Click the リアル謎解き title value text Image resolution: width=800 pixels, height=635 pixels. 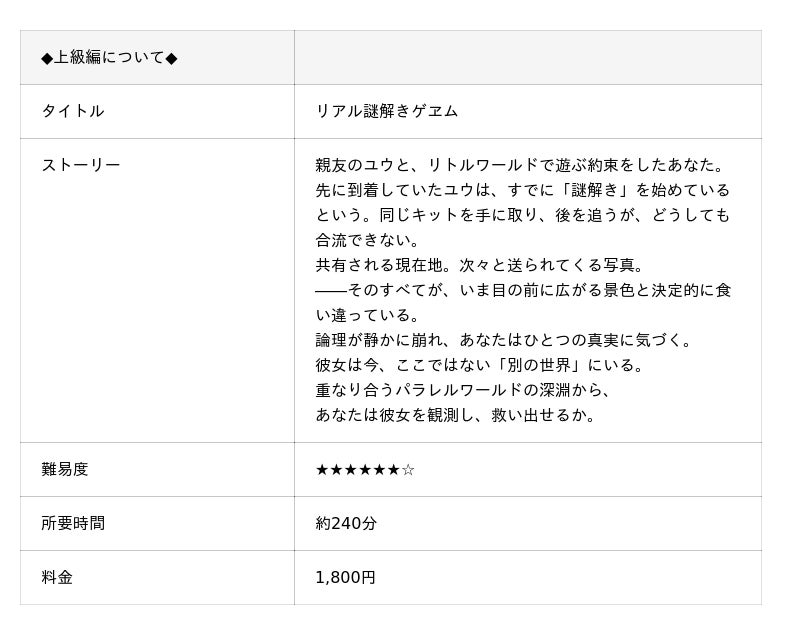[386, 112]
